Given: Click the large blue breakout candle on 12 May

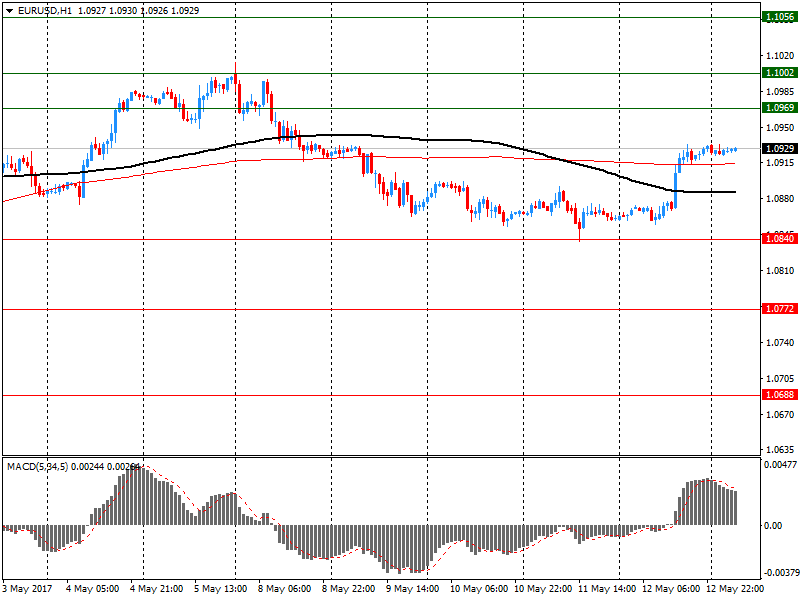Looking at the screenshot, I should [x=676, y=189].
